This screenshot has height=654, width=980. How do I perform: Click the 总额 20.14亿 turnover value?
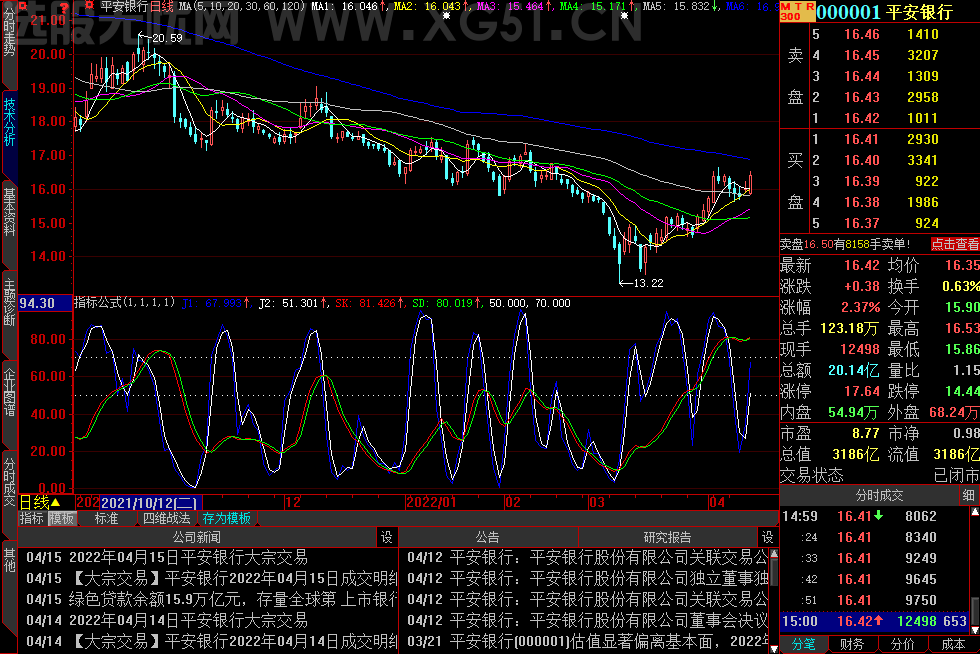click(x=853, y=370)
